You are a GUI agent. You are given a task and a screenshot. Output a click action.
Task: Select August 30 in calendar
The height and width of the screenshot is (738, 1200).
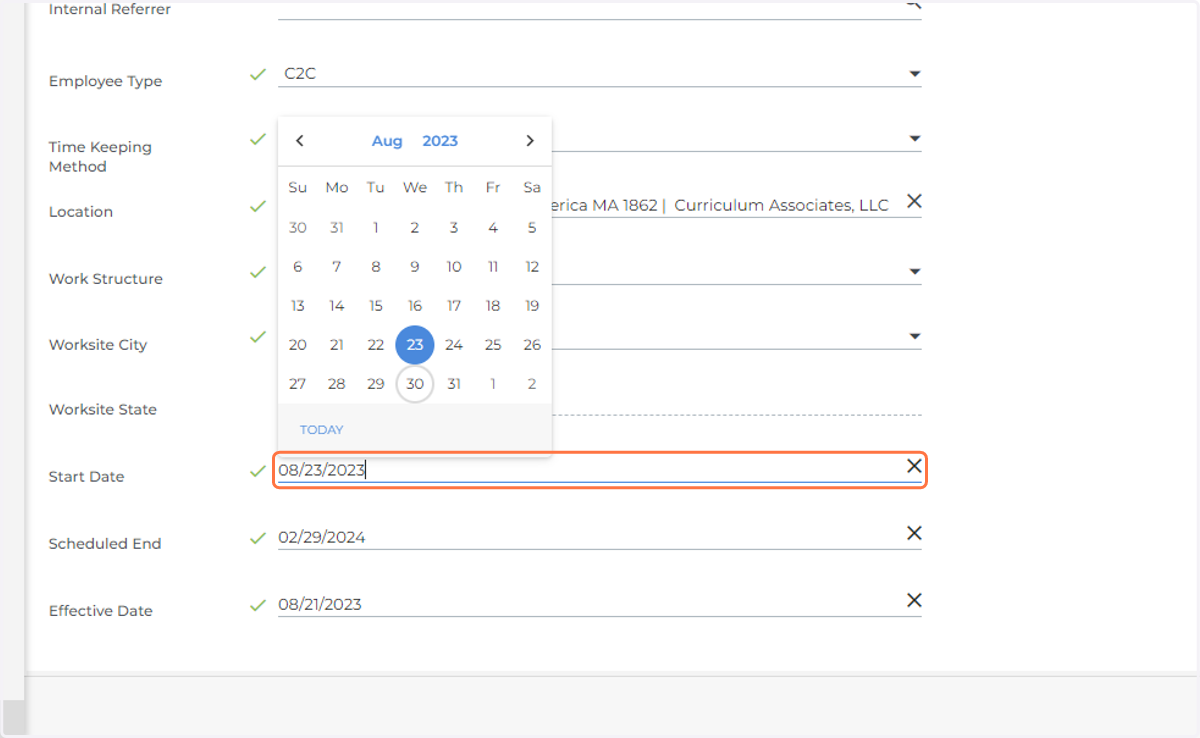[x=415, y=384]
